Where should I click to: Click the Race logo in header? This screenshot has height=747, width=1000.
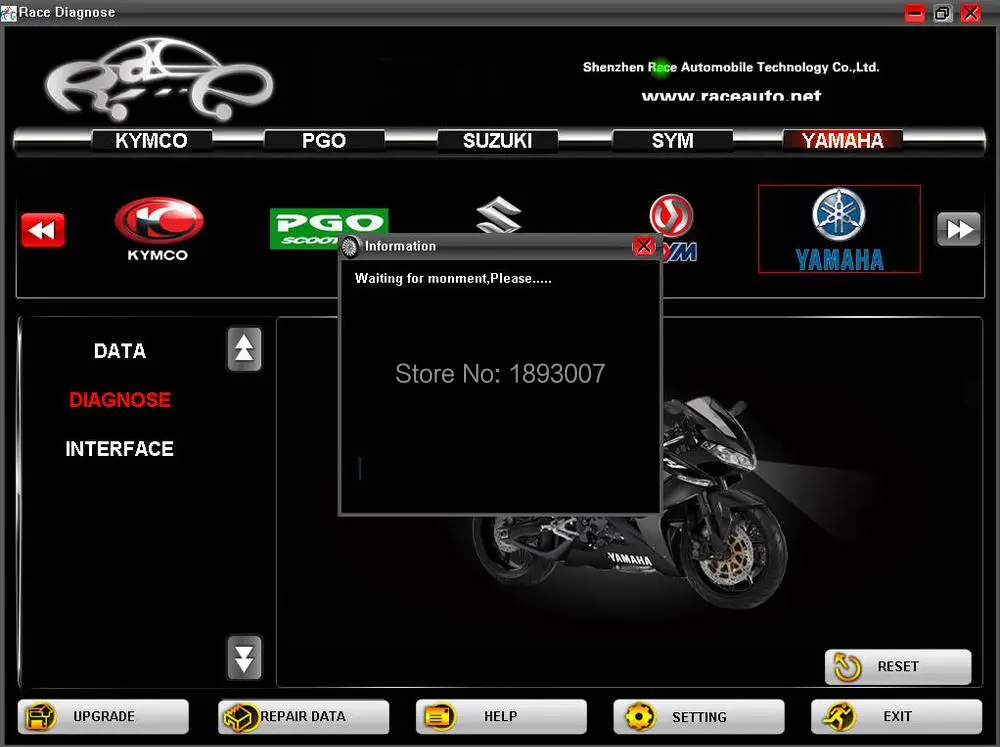(x=159, y=78)
